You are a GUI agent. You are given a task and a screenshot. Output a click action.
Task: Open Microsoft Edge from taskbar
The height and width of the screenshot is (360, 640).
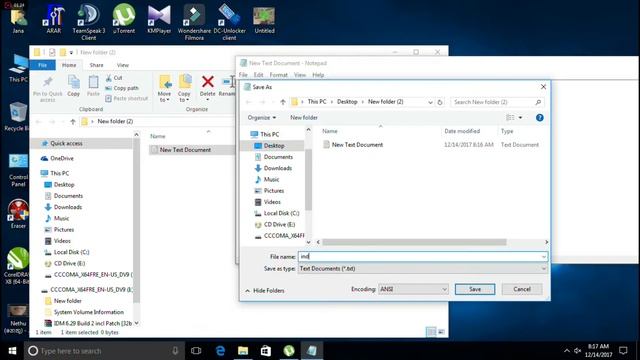coord(220,351)
